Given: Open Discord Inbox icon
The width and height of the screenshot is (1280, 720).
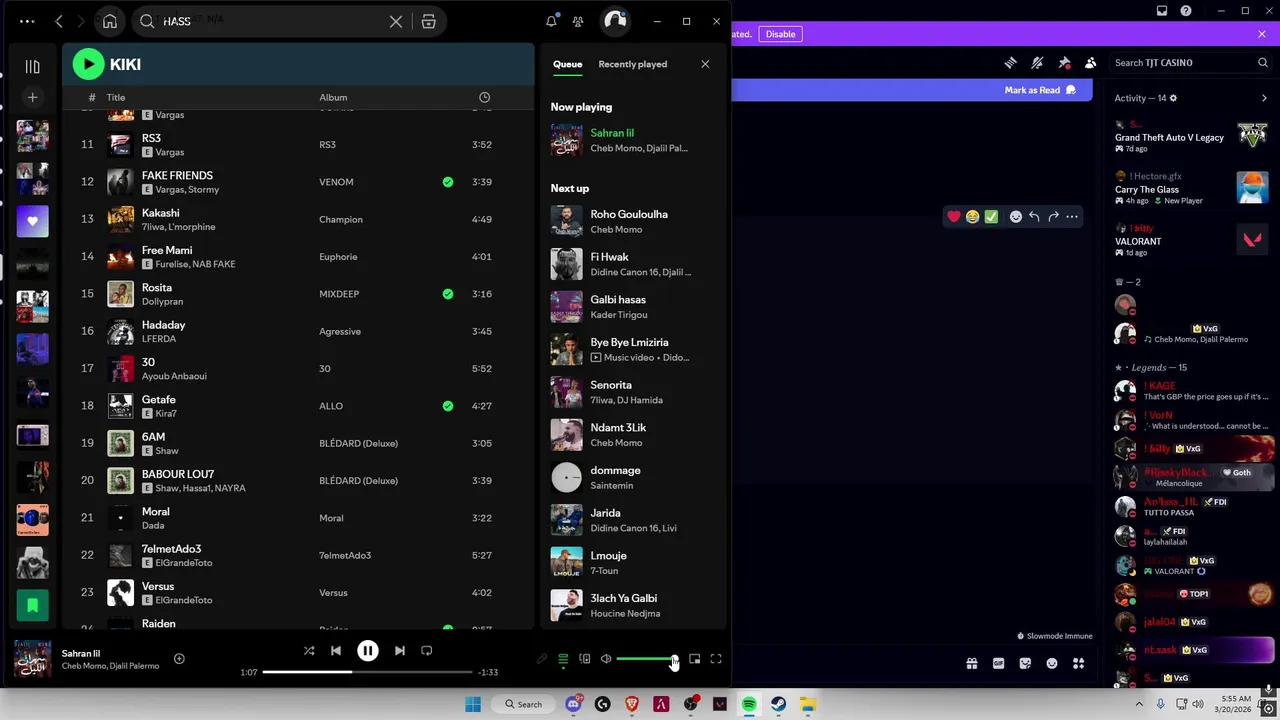Looking at the screenshot, I should tap(1162, 10).
